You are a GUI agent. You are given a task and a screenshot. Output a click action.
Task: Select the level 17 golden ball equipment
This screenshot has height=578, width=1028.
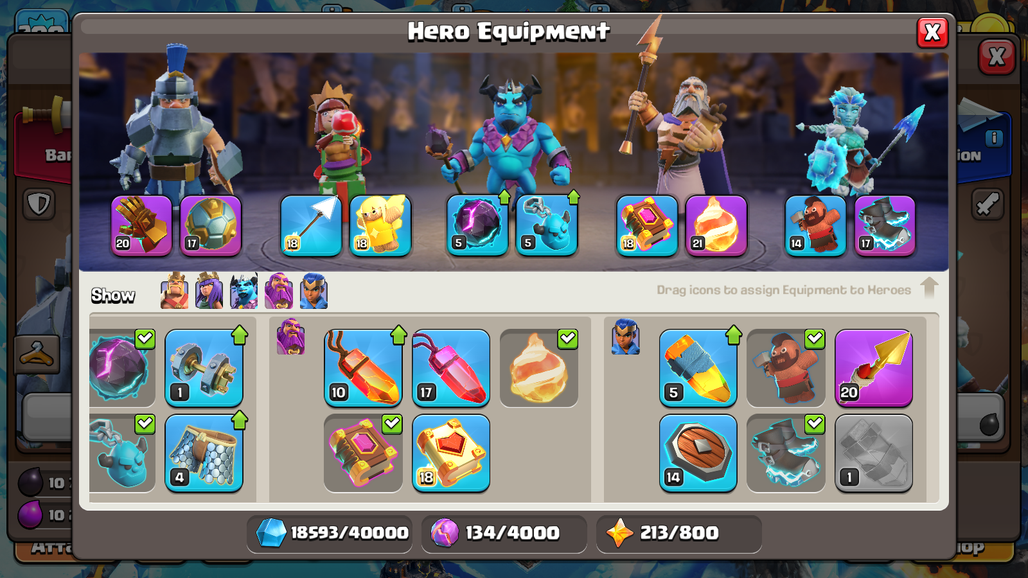pyautogui.click(x=210, y=225)
